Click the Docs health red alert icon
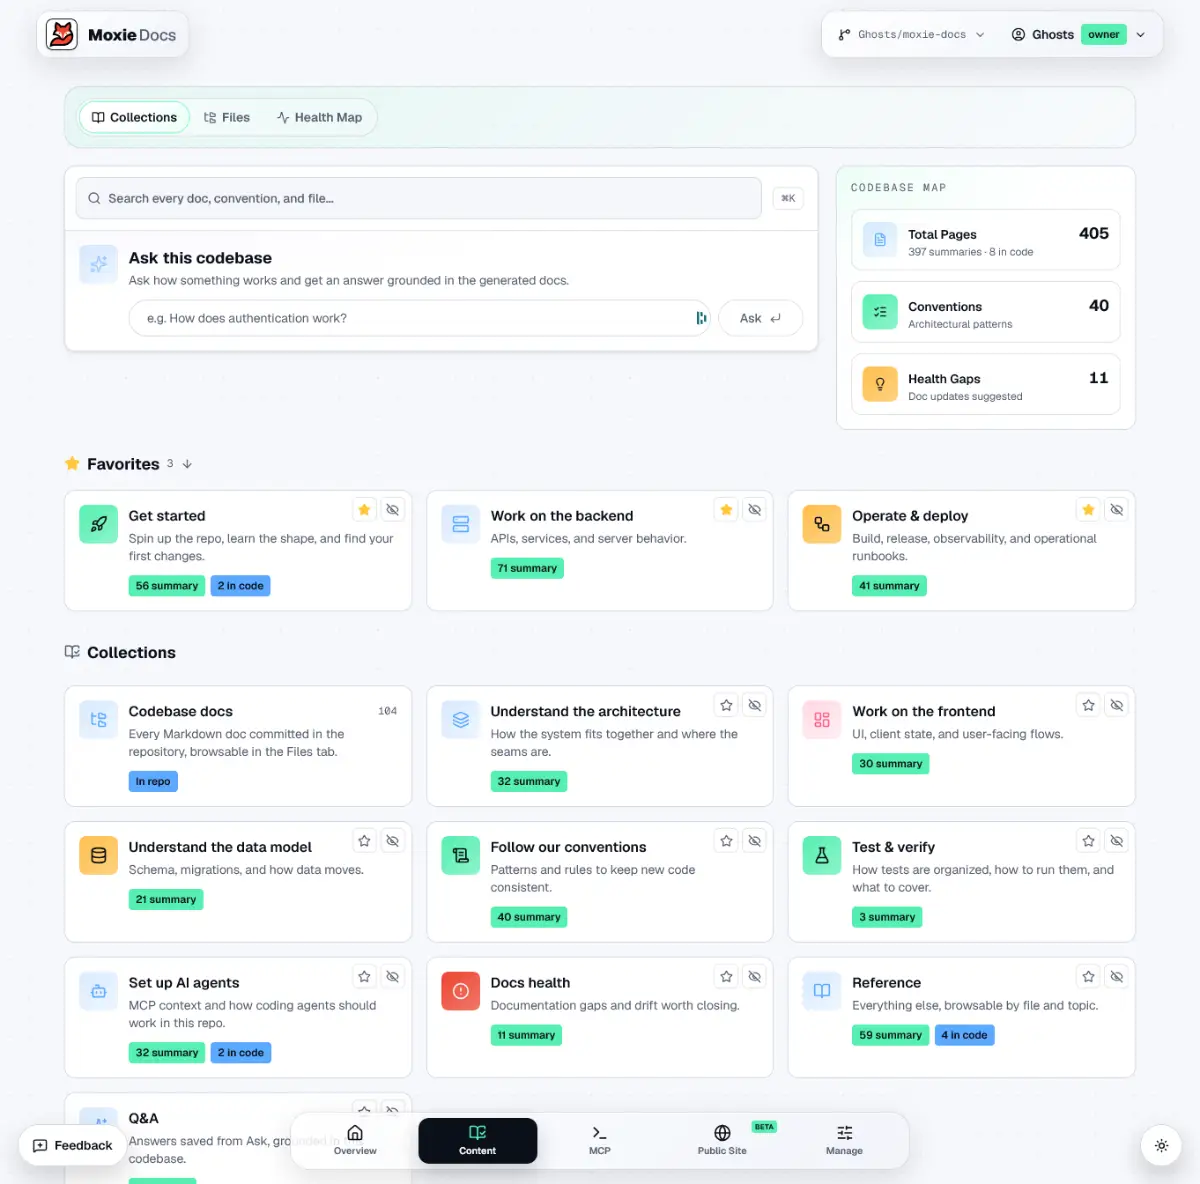Screen dimensions: 1200x1184 click(461, 991)
